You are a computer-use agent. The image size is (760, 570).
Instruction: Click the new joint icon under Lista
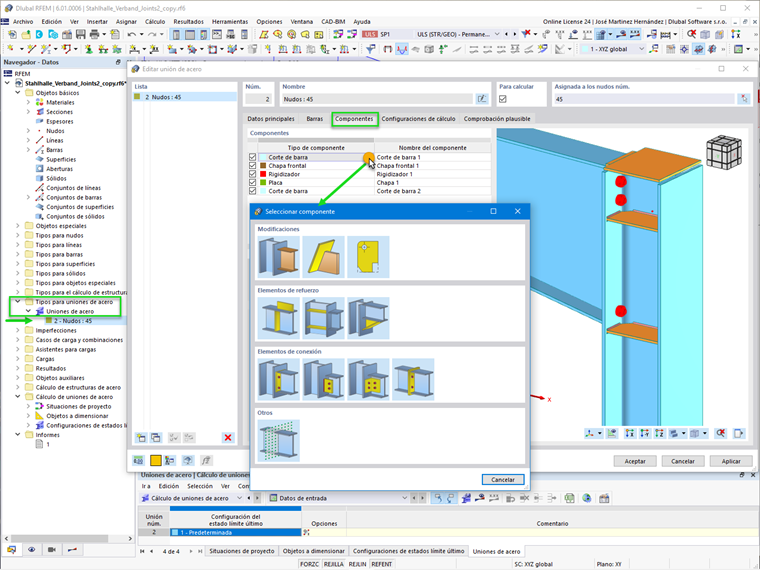click(141, 438)
